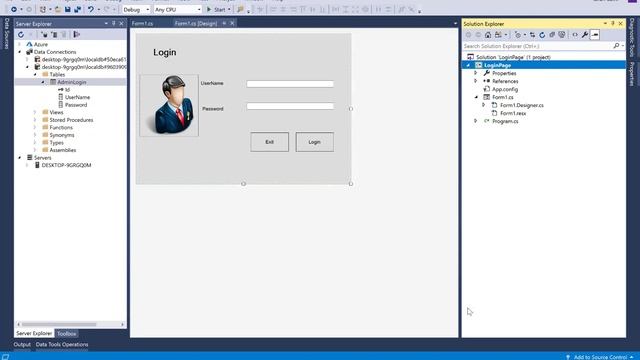The width and height of the screenshot is (640, 360).
Task: Click Connect to Database icon in Server Explorer
Action: 44,35
